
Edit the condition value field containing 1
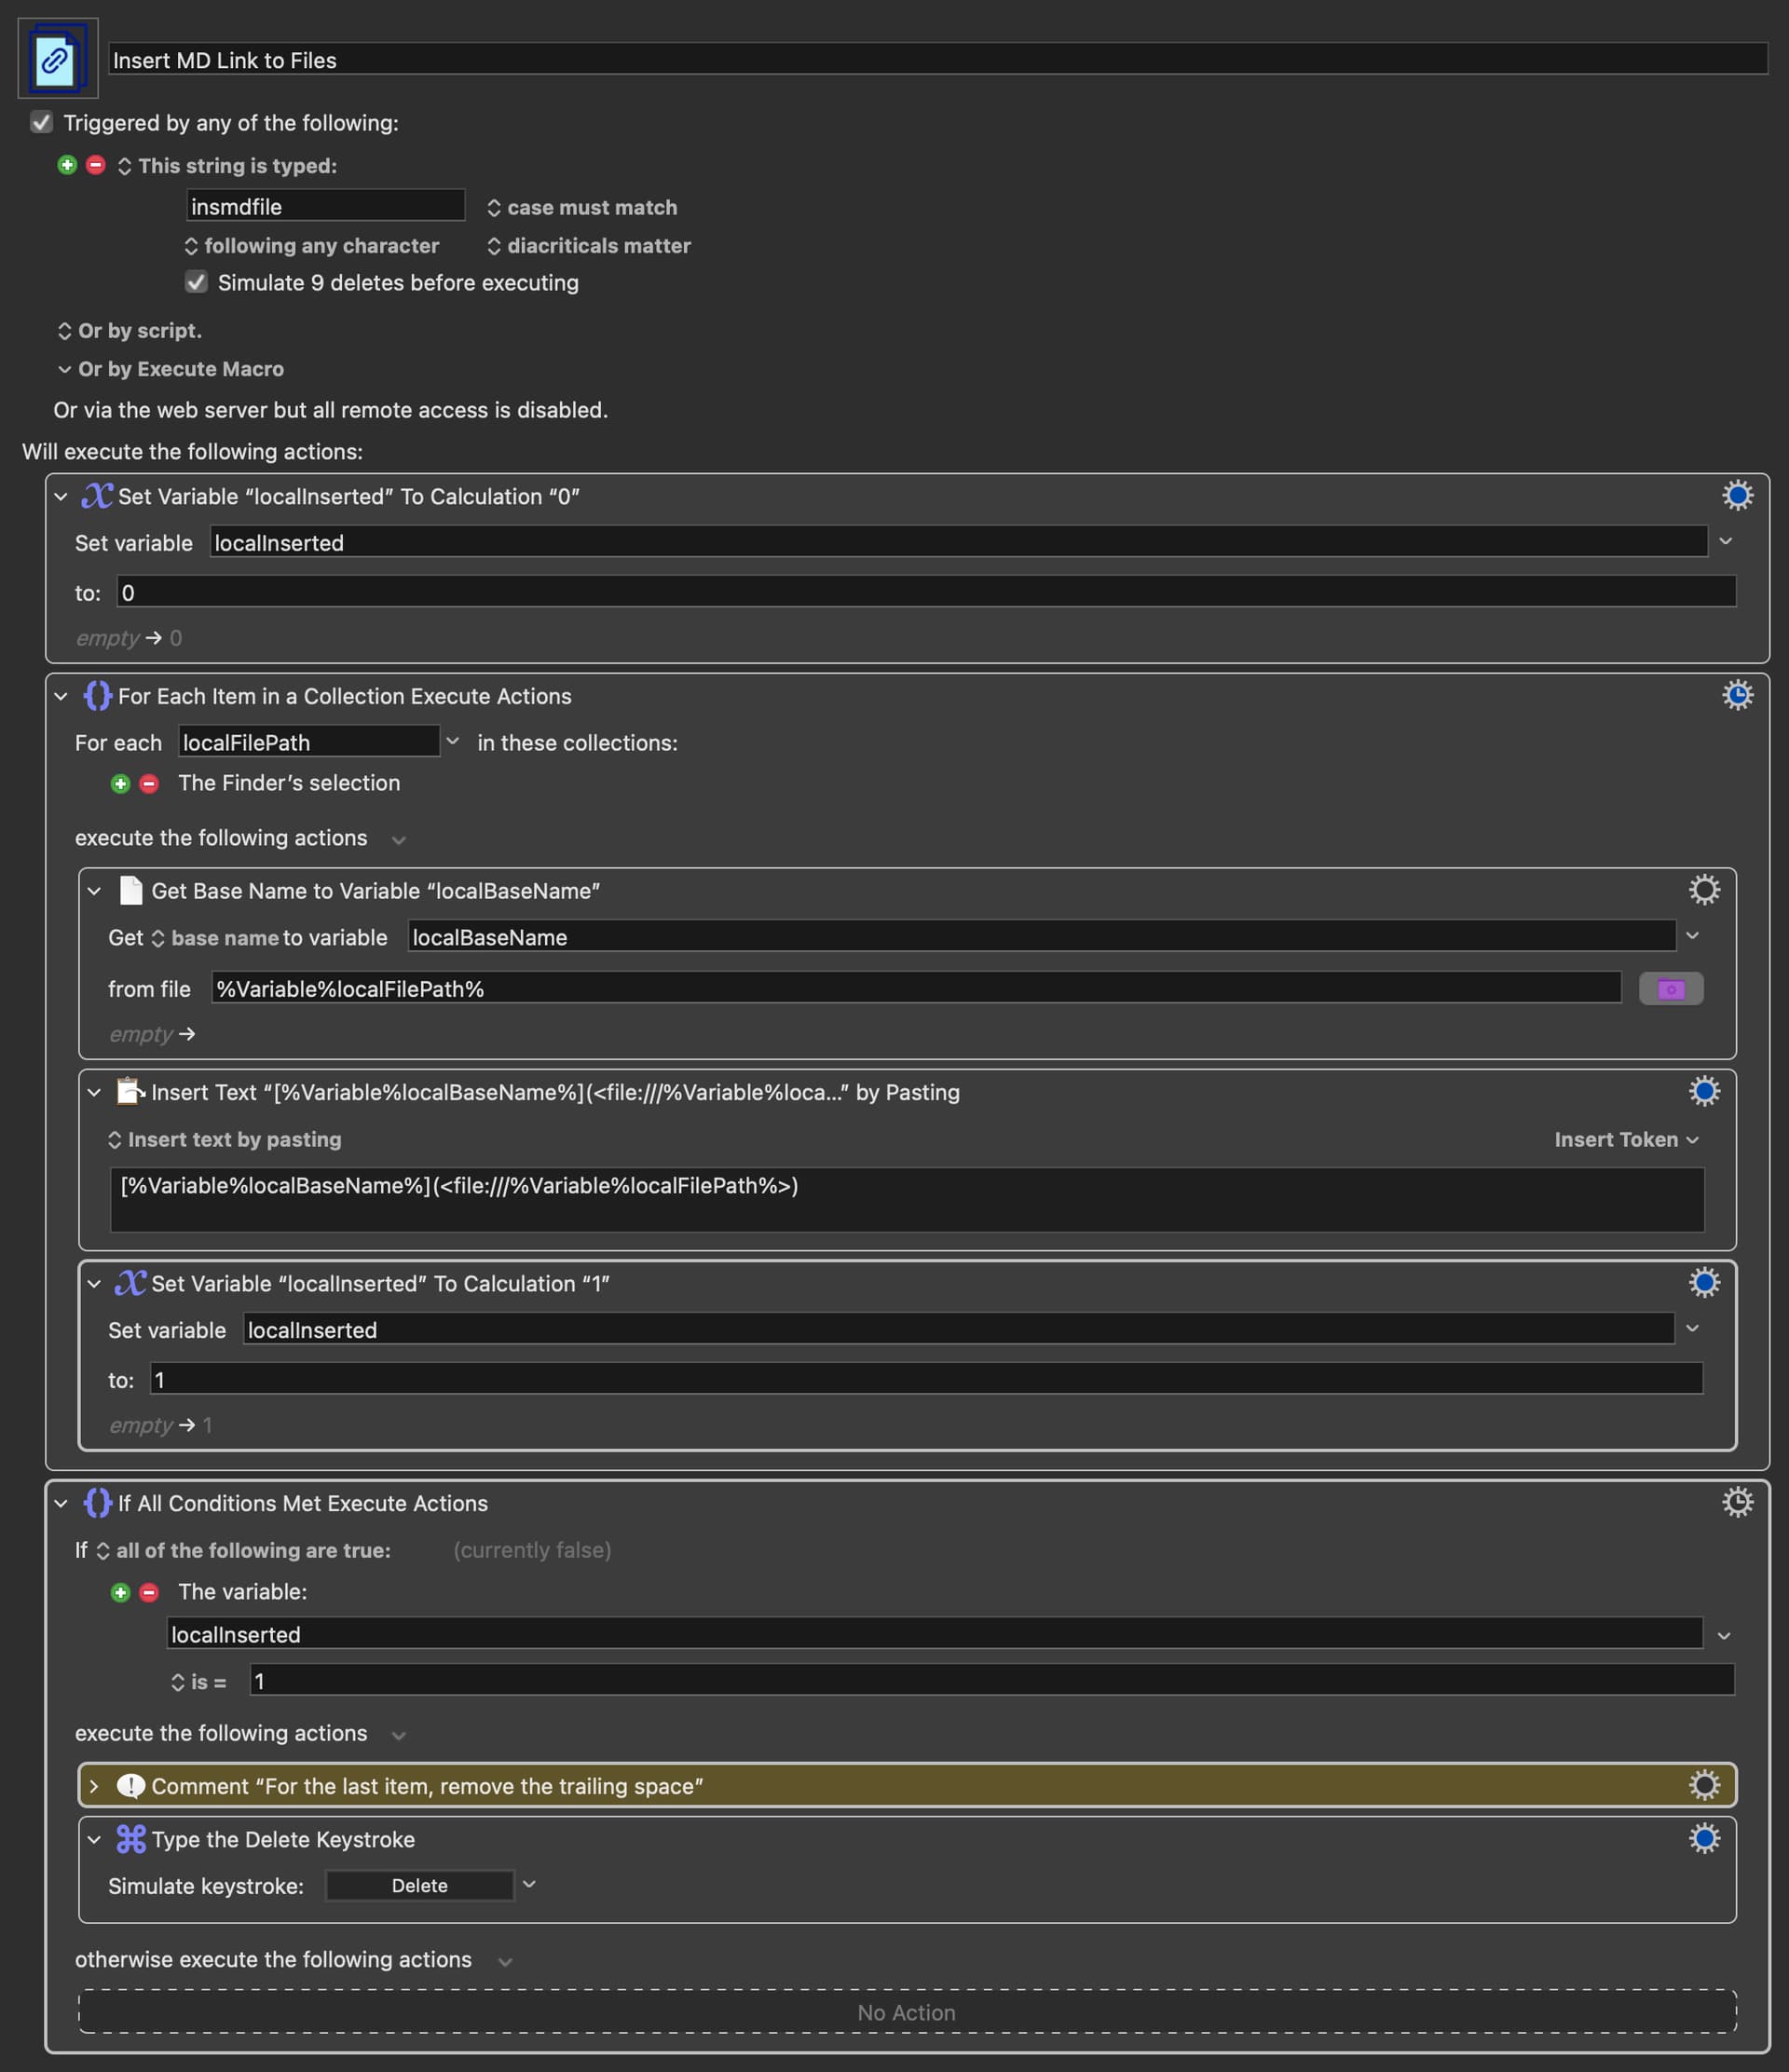coord(991,1680)
